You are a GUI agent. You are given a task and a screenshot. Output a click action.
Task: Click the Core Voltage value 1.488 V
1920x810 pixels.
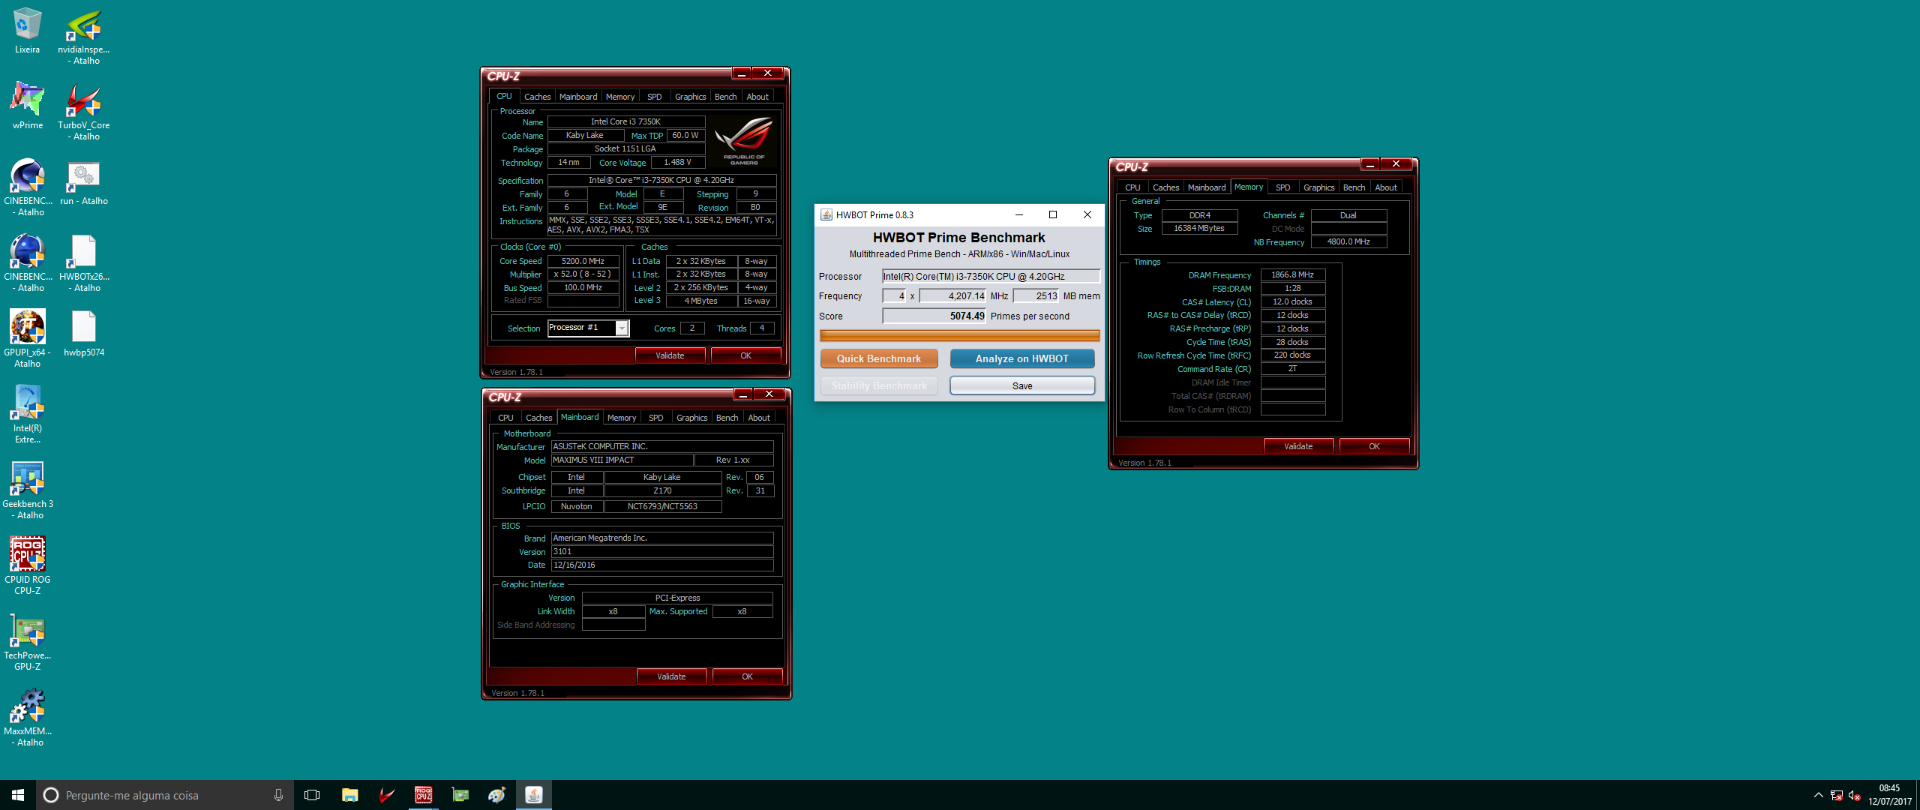678,162
